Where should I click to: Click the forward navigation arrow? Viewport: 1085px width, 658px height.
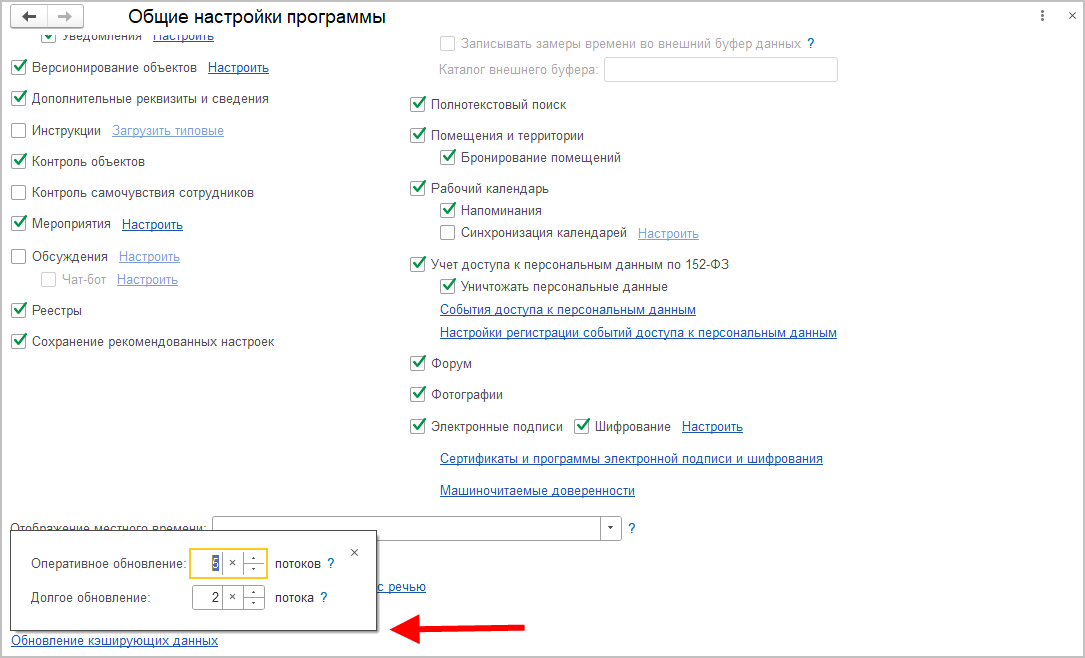tap(65, 17)
